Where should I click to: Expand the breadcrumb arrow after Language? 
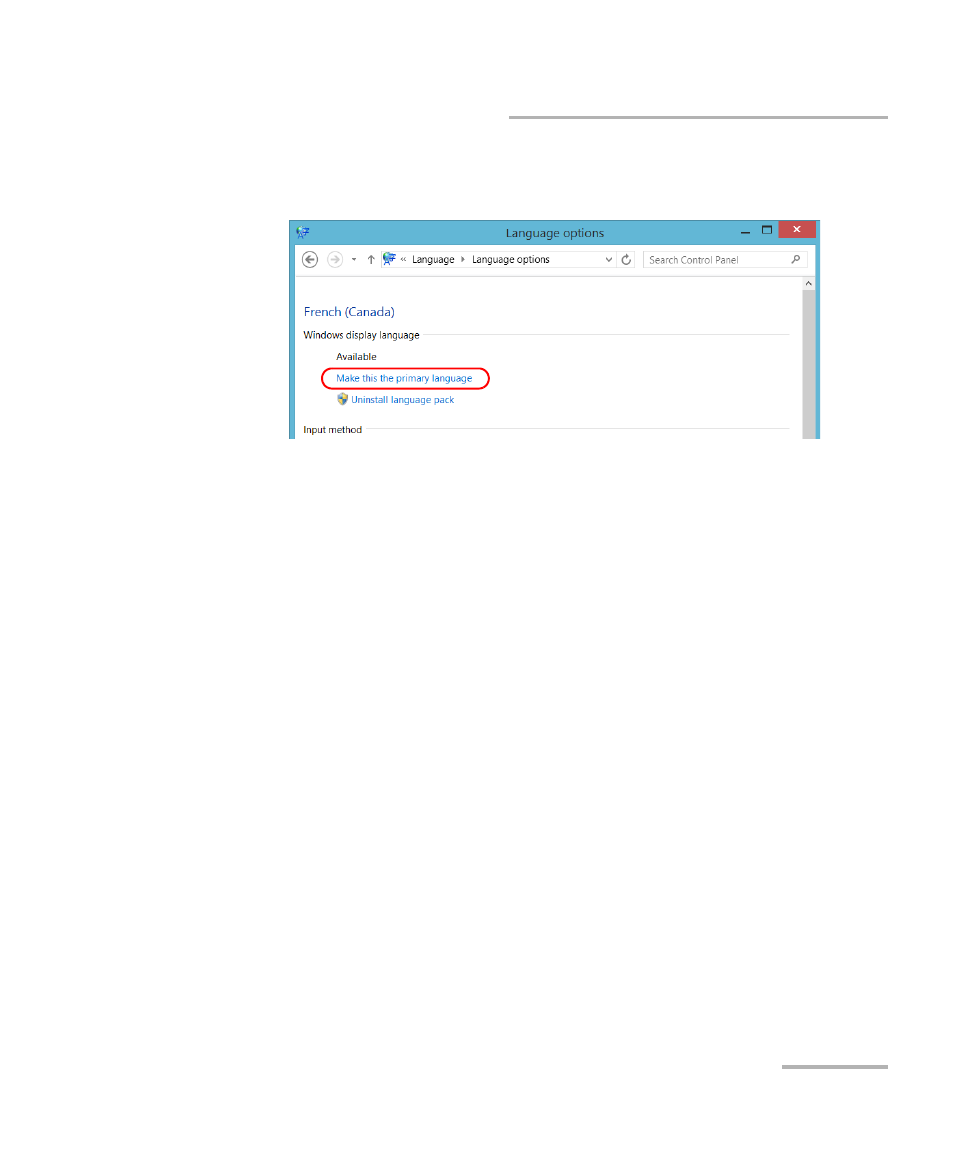(463, 260)
